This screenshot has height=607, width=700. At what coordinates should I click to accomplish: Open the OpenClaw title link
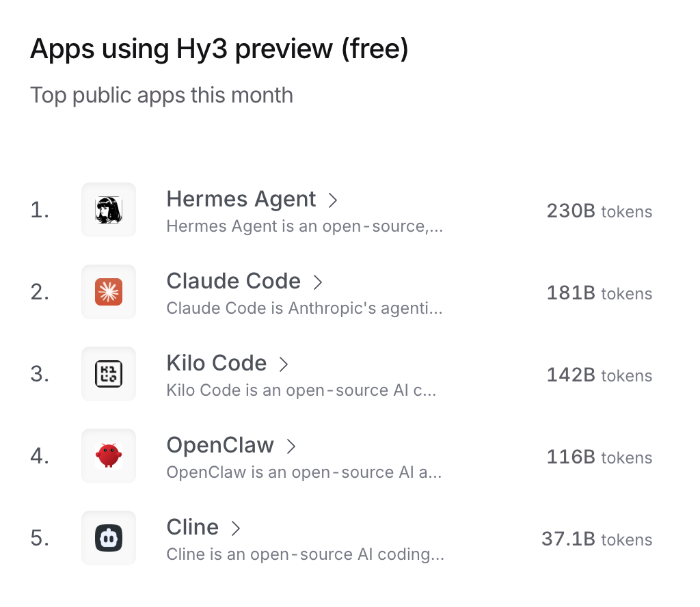coord(220,445)
